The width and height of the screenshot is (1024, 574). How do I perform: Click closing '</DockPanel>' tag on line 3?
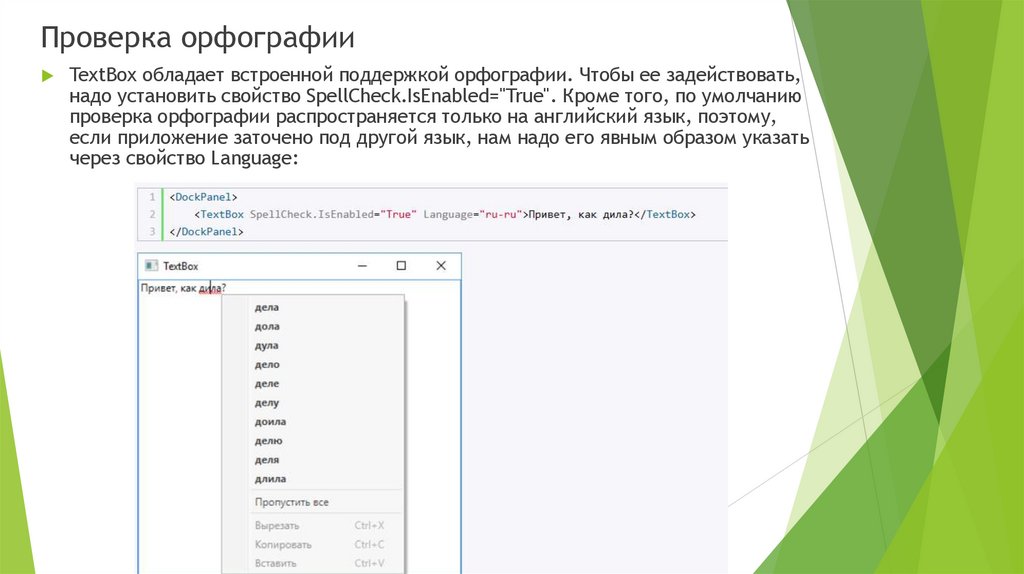pos(206,231)
